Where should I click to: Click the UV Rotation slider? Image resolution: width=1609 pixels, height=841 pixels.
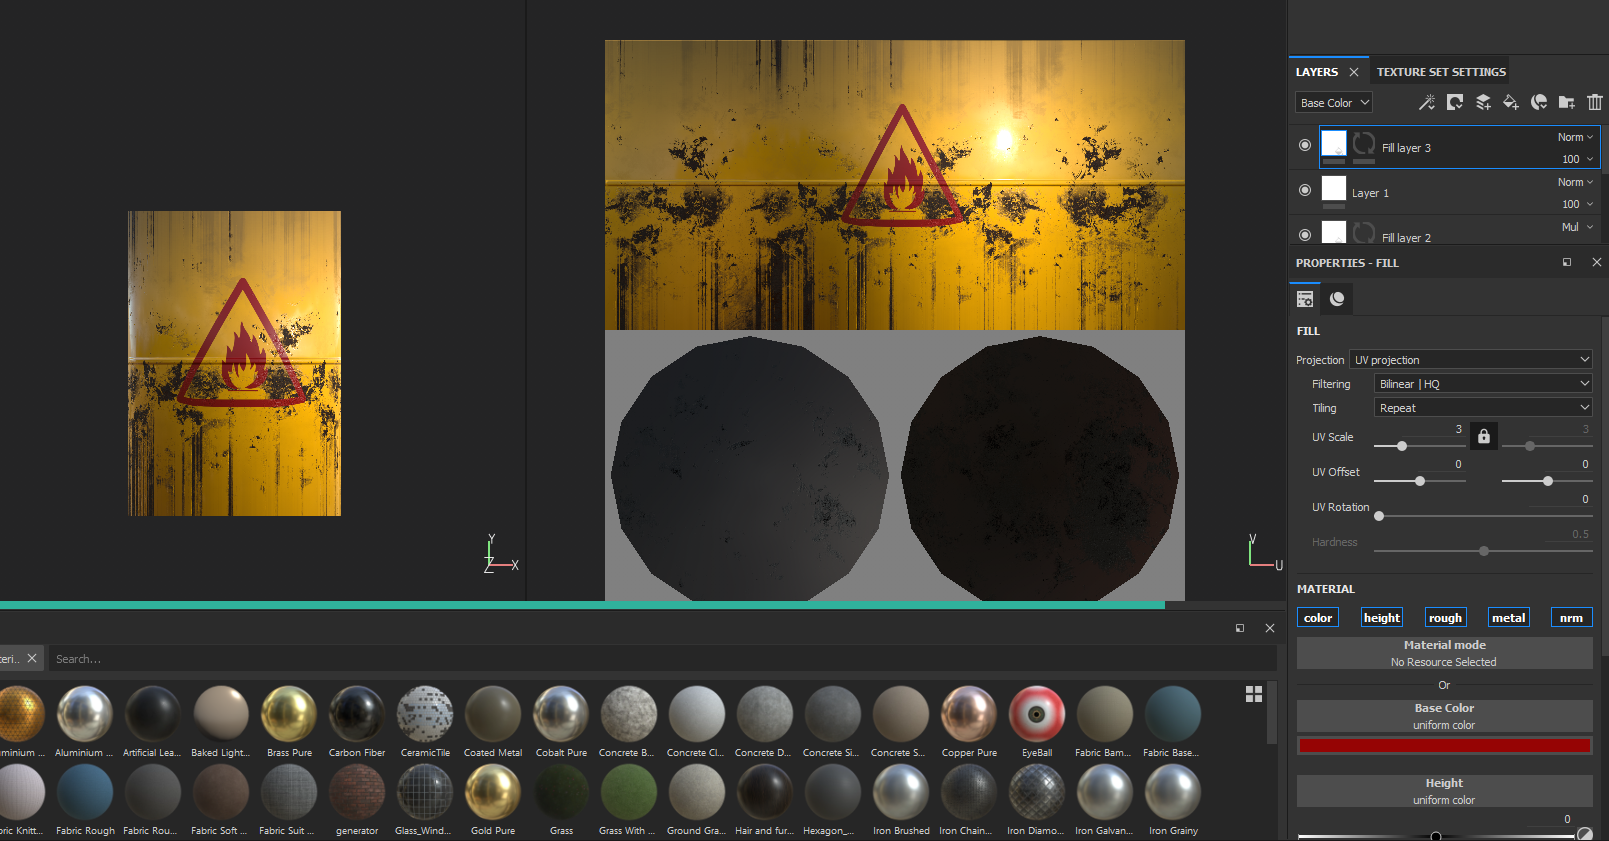tap(1483, 516)
